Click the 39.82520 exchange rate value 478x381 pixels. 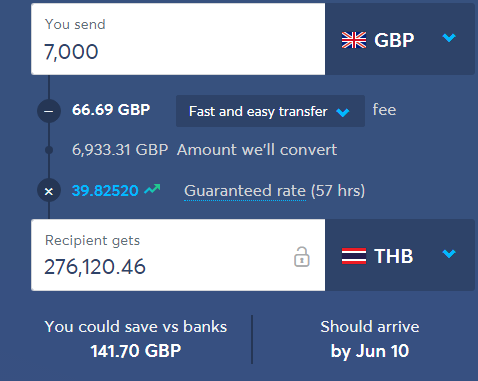pyautogui.click(x=105, y=191)
